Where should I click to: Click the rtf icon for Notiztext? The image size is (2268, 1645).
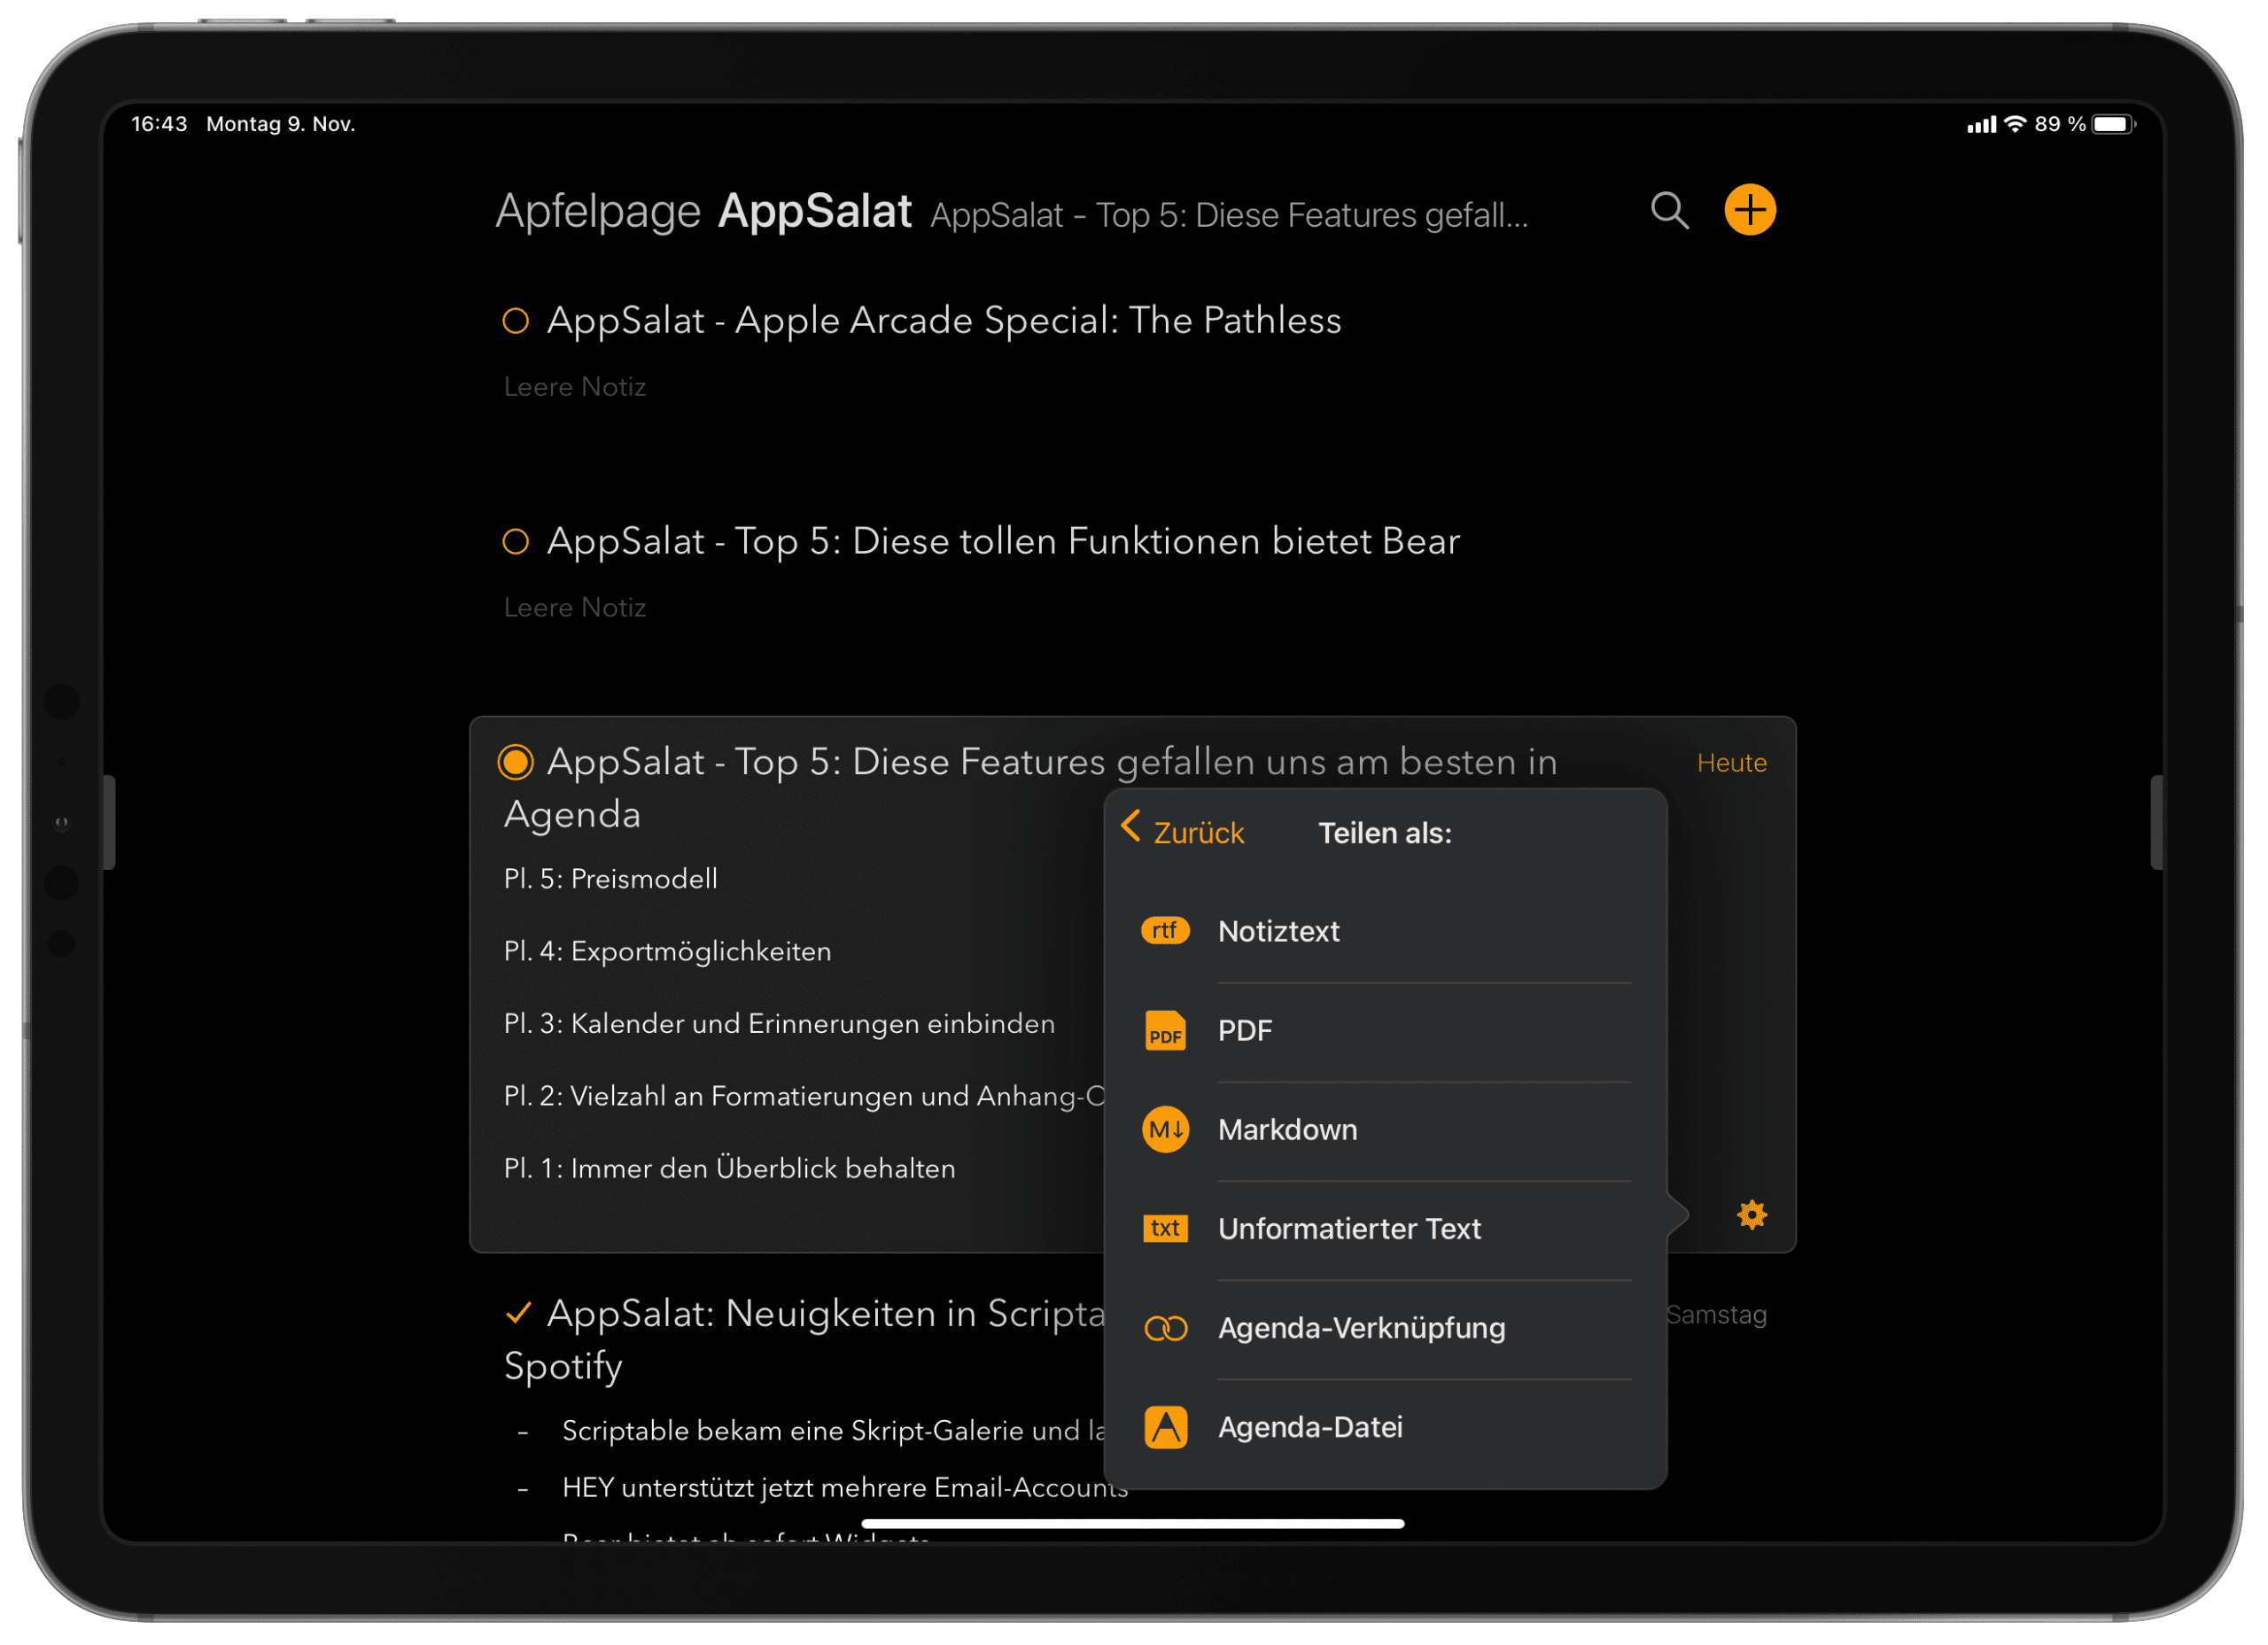(x=1165, y=931)
